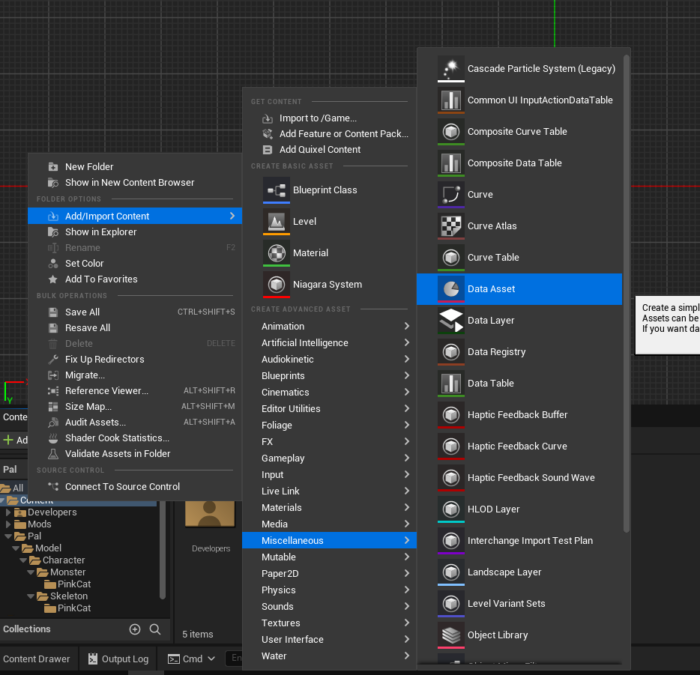Click the Blueprint Class icon

(276, 190)
